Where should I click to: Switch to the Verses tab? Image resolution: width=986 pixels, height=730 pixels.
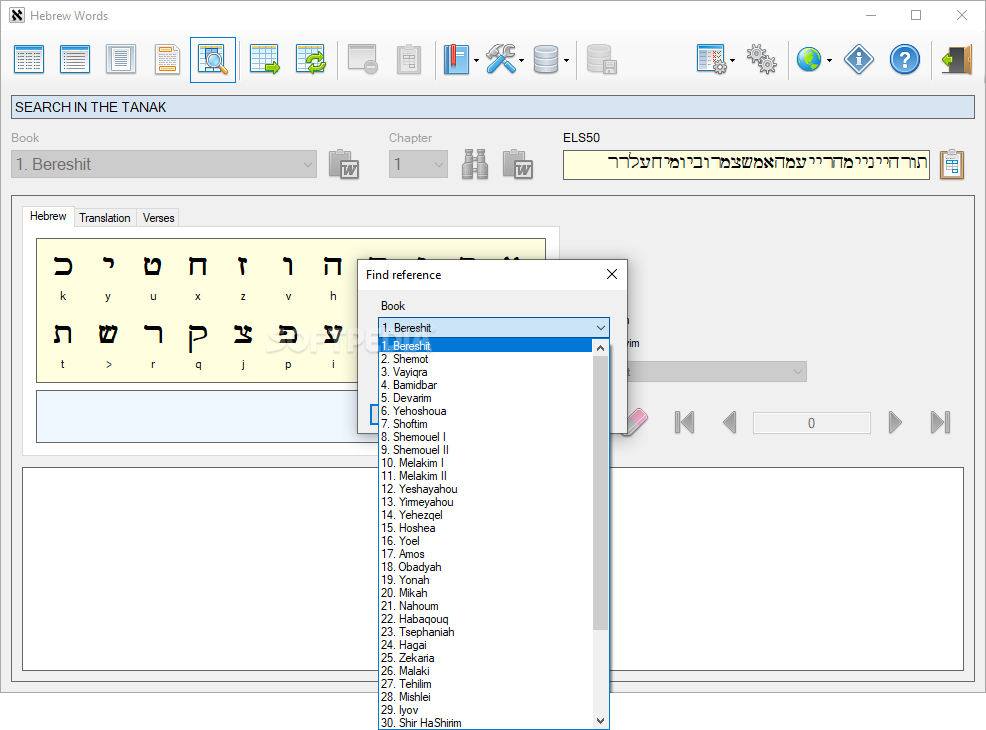(158, 218)
